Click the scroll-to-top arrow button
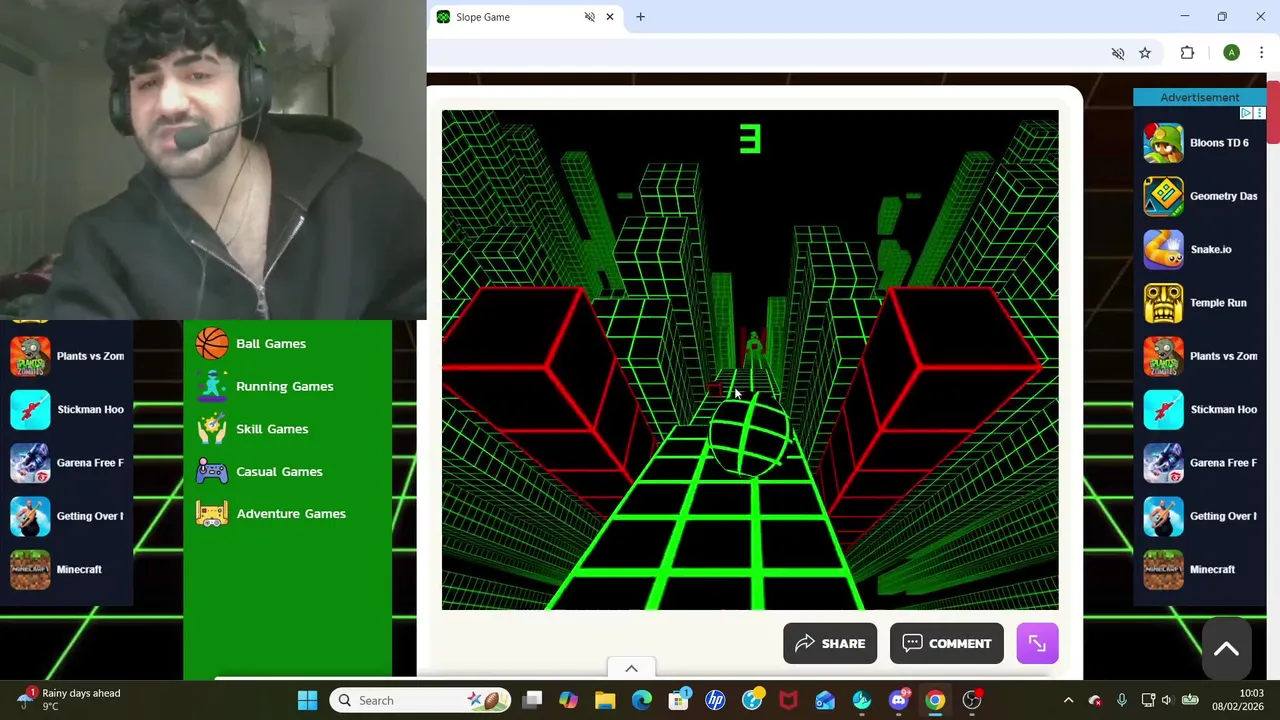 (x=1226, y=649)
